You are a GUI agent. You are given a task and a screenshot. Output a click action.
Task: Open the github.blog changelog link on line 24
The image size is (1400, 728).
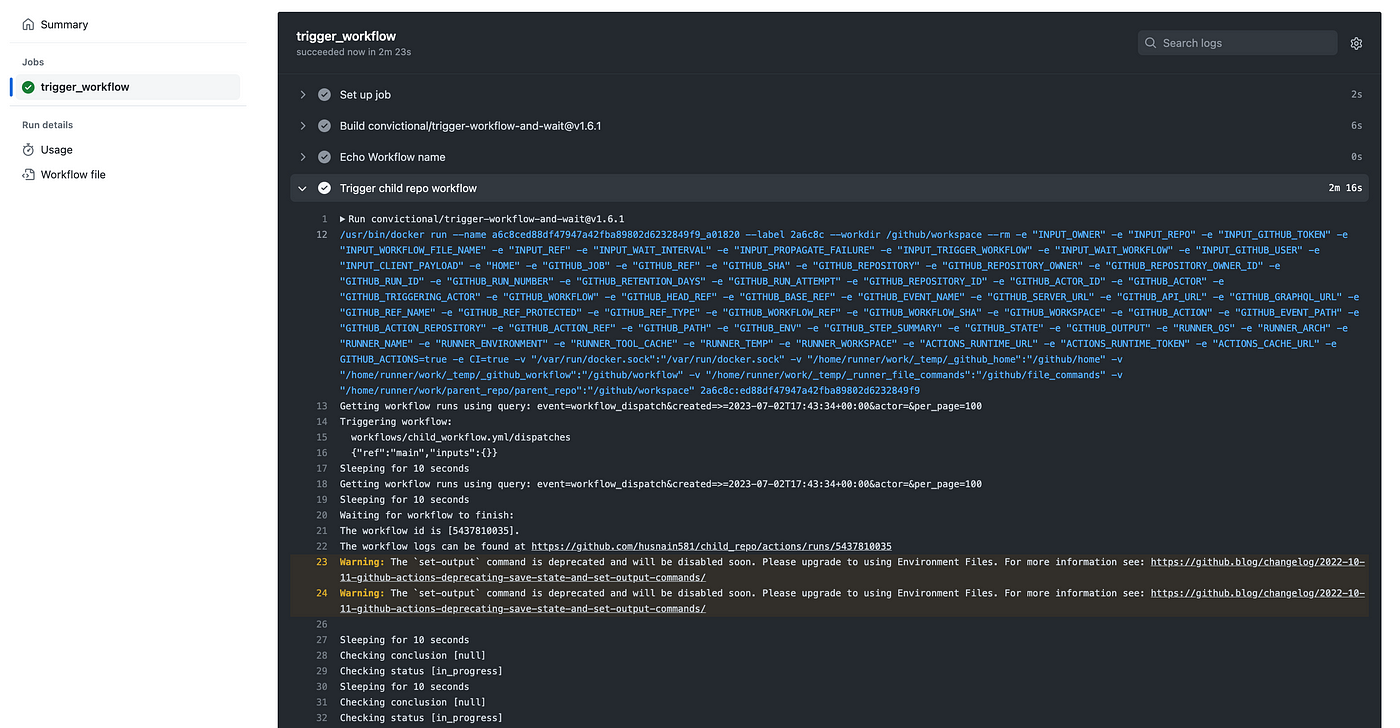pyautogui.click(x=852, y=601)
